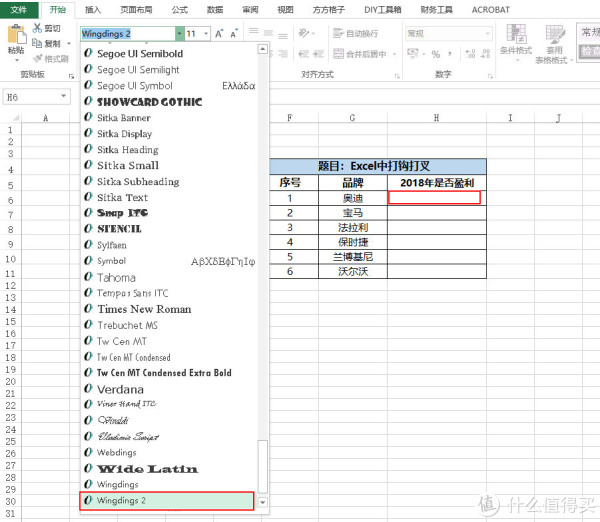Select the Symbol font
600x522 pixels.
tap(169, 261)
